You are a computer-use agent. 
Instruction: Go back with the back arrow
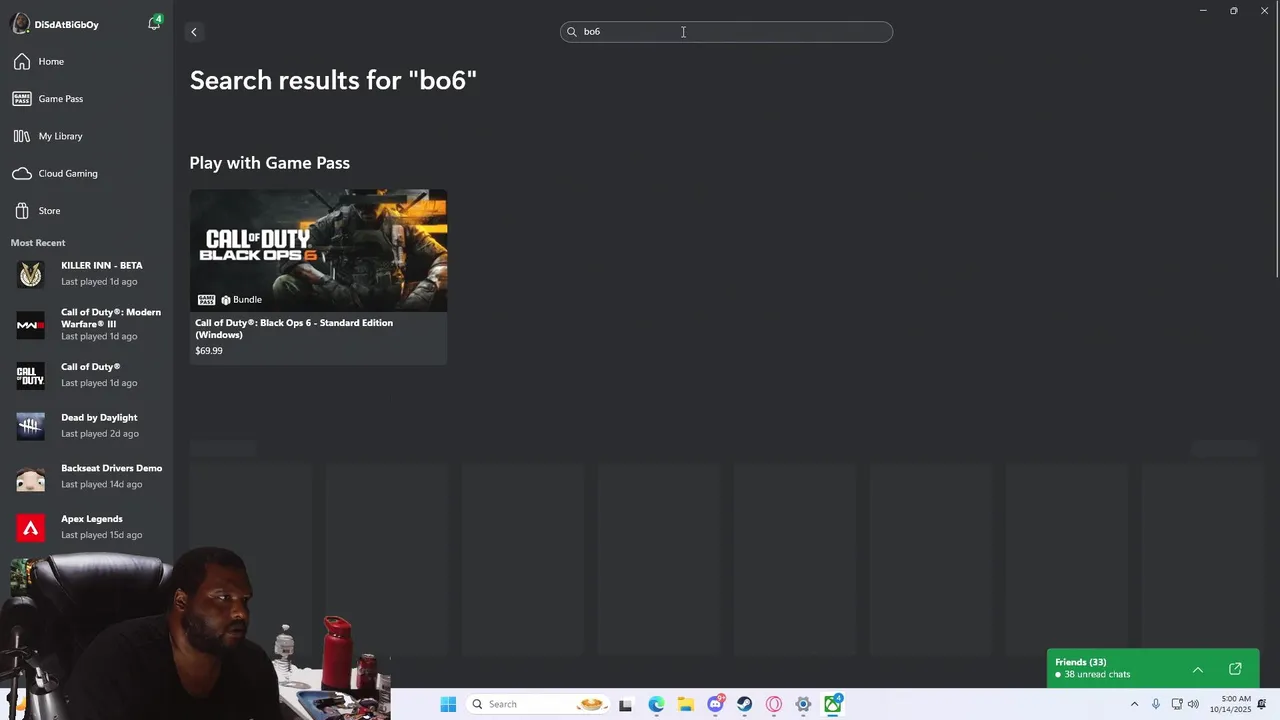click(194, 32)
